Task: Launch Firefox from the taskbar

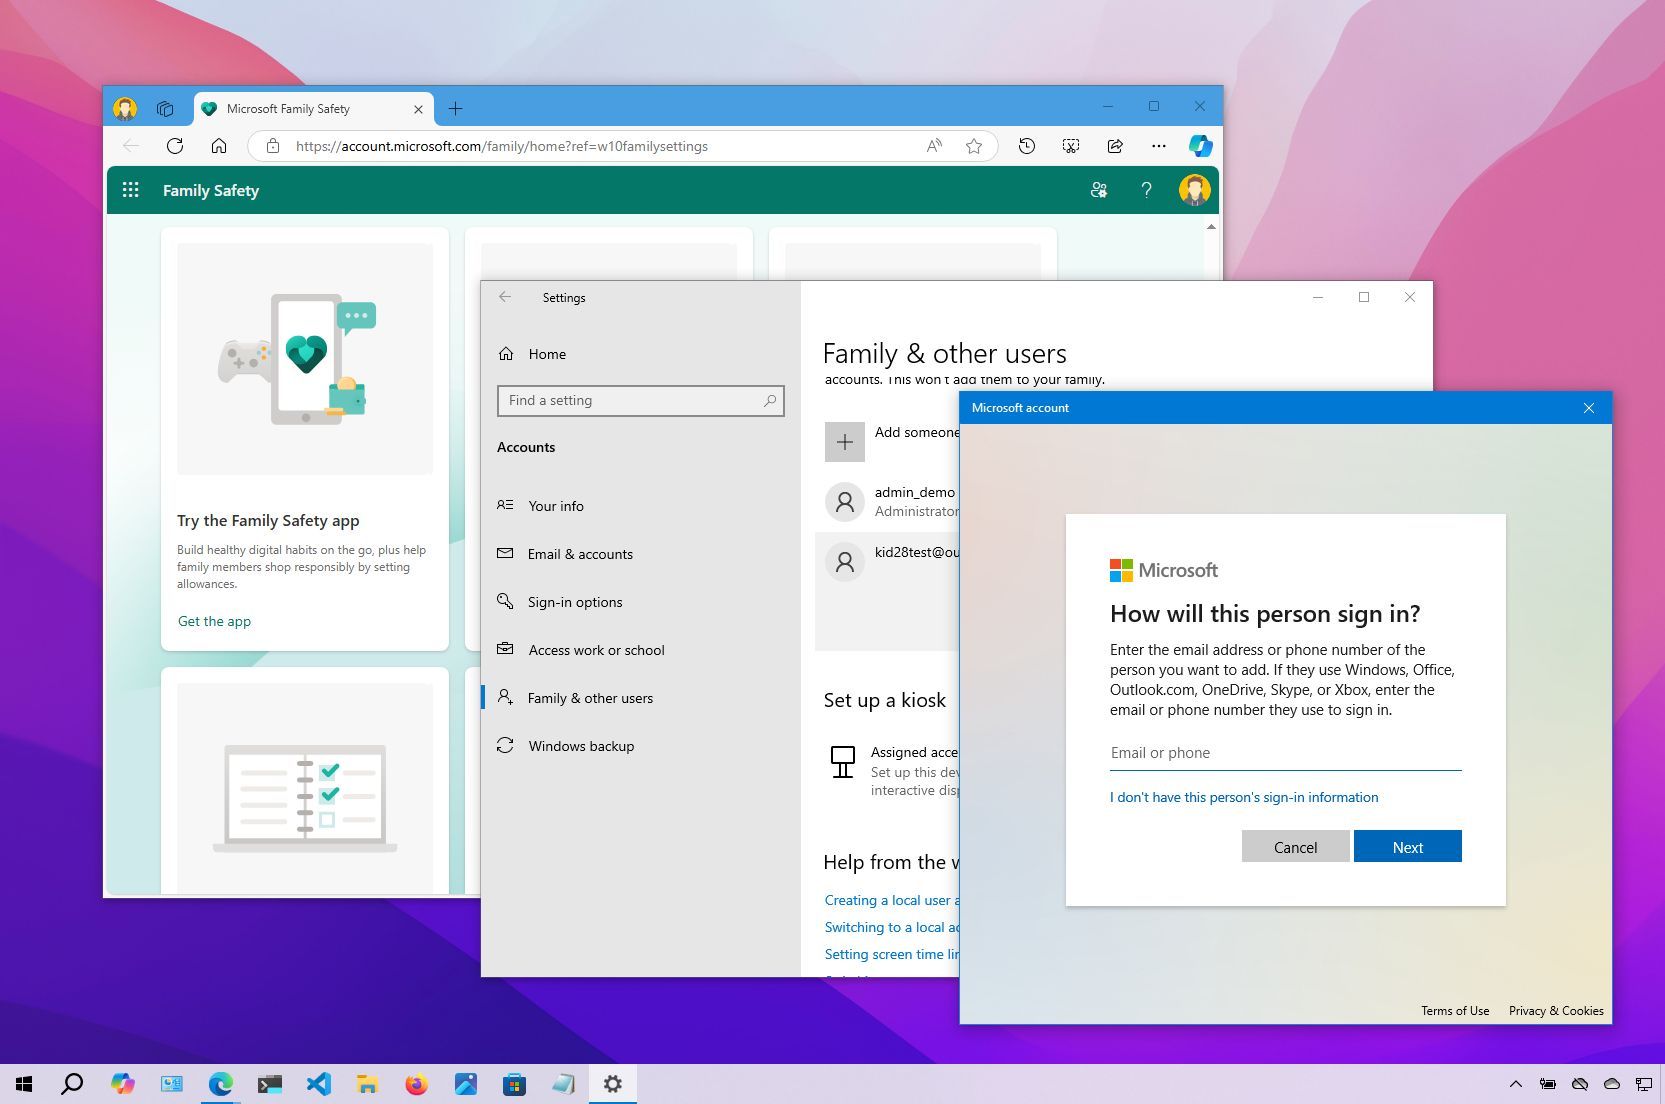Action: [x=417, y=1084]
